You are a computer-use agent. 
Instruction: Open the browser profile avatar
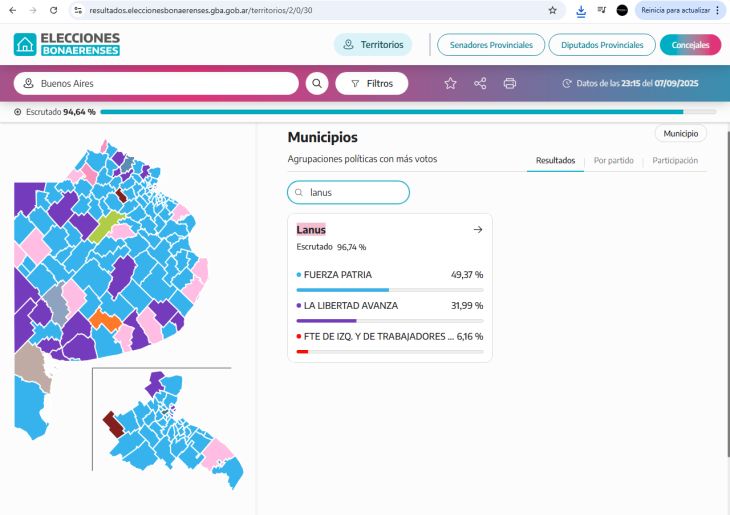coord(622,10)
